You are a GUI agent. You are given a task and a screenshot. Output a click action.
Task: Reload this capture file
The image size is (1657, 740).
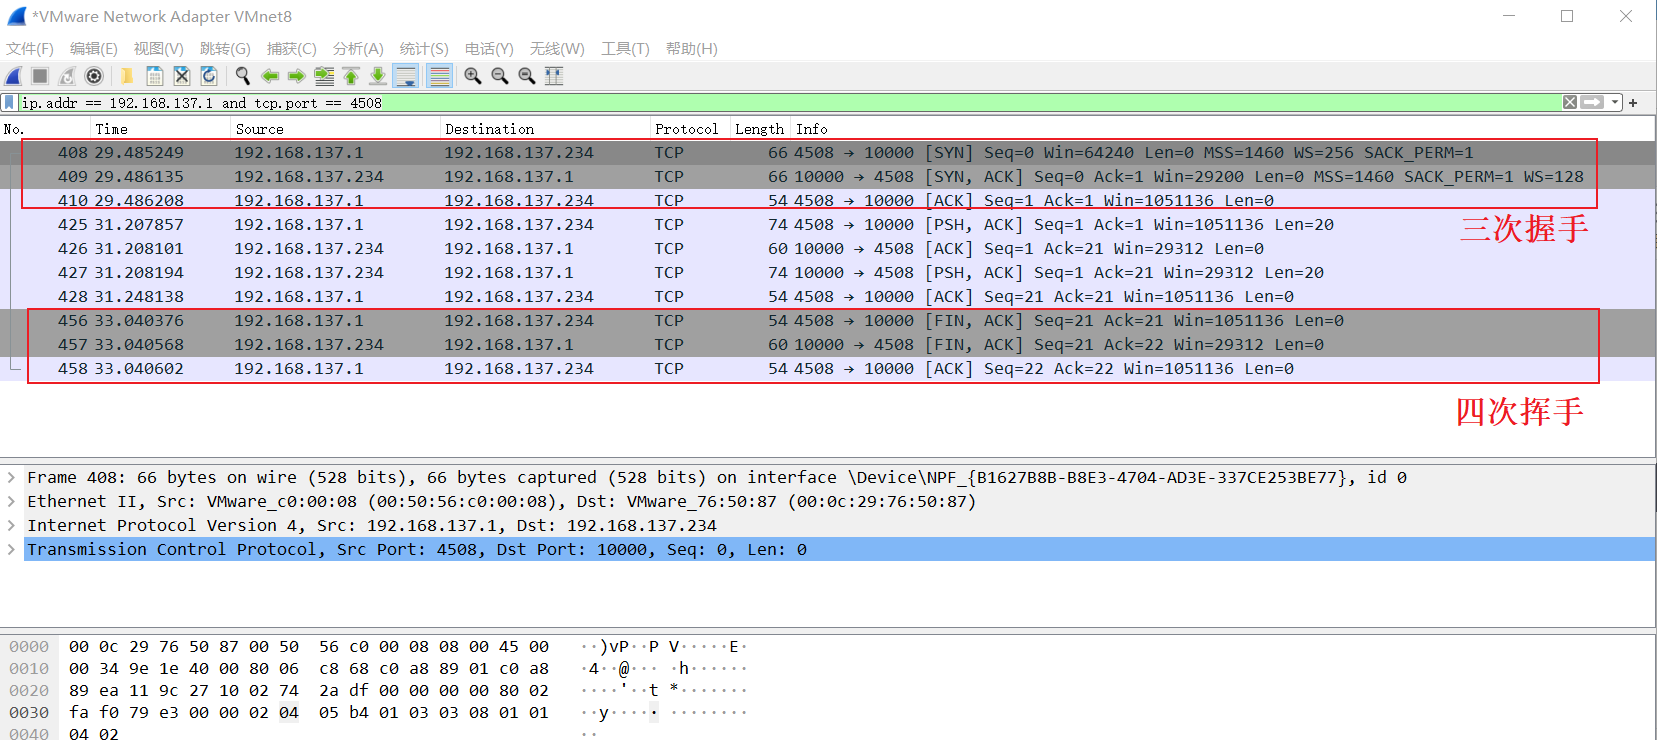click(x=209, y=76)
